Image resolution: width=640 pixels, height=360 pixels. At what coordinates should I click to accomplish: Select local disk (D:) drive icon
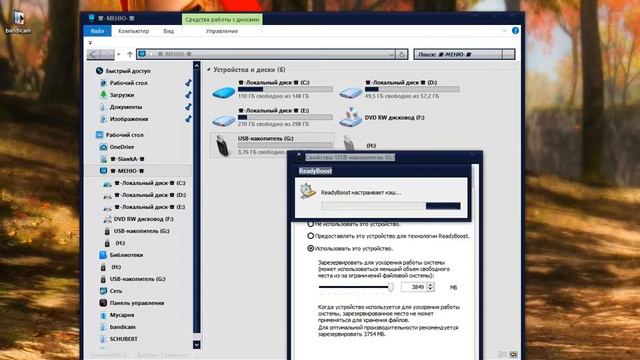[351, 92]
